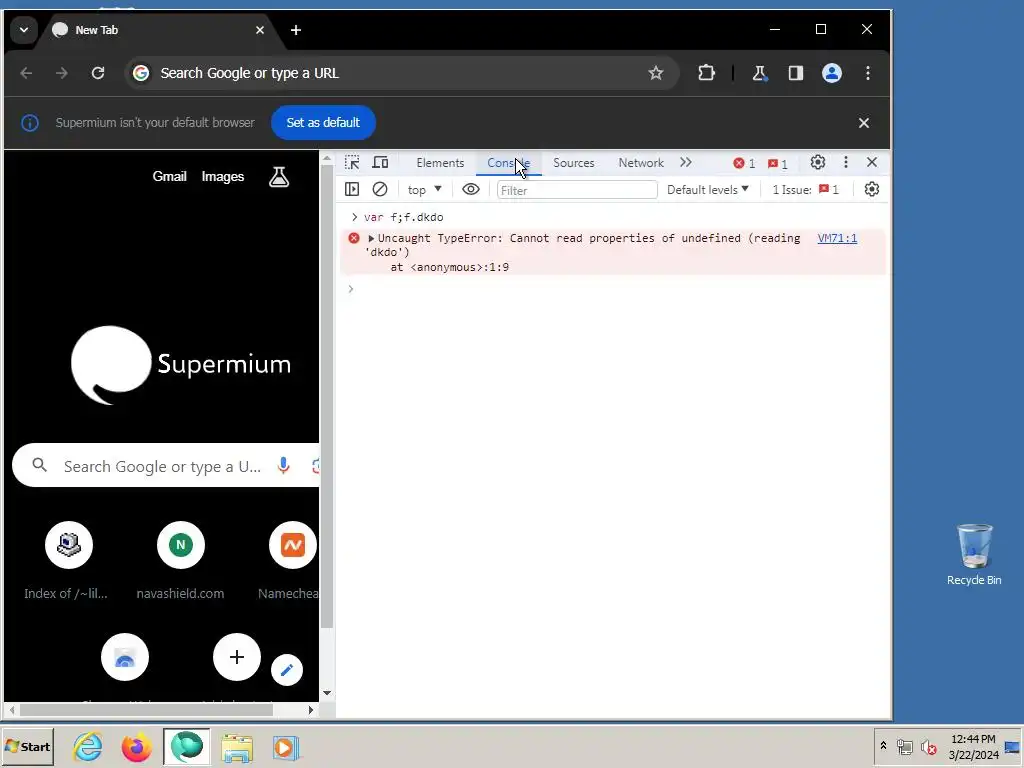Image resolution: width=1024 pixels, height=768 pixels.
Task: Close the New Tab tab
Action: coord(260,30)
